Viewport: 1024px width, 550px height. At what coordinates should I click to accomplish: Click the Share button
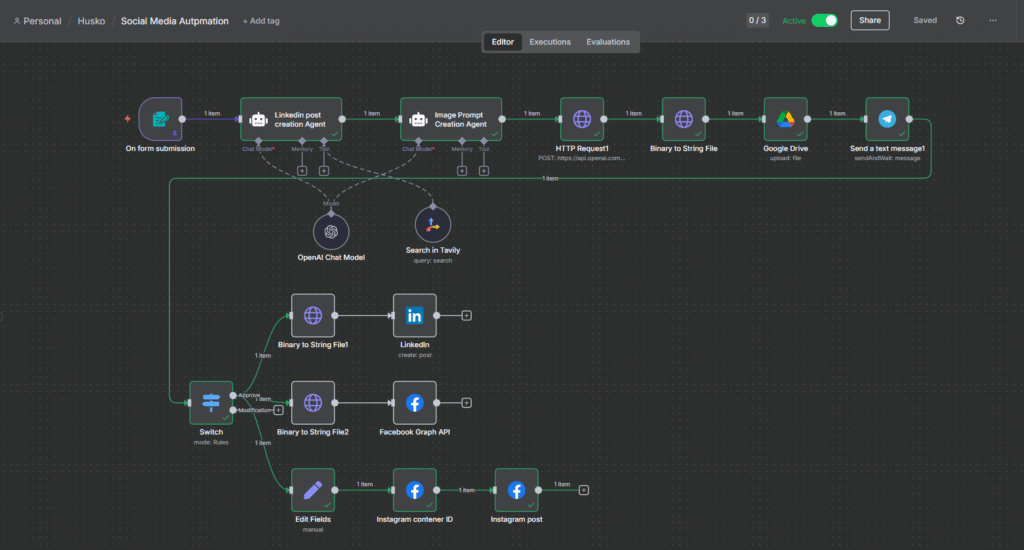869,20
